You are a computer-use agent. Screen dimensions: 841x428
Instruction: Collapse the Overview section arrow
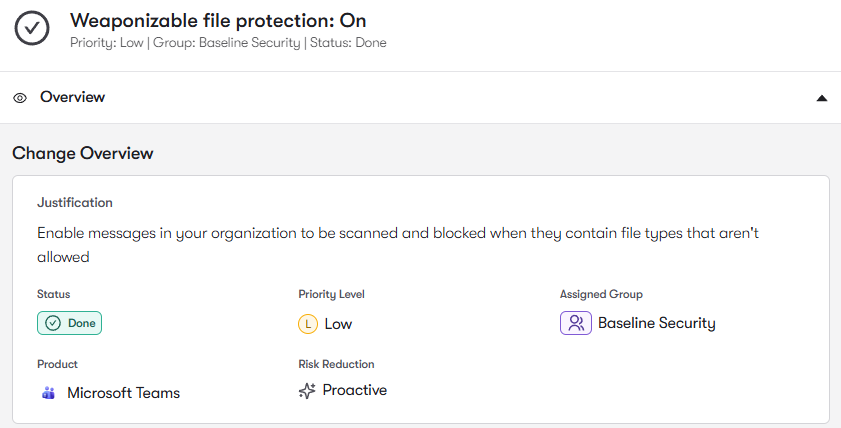click(821, 98)
